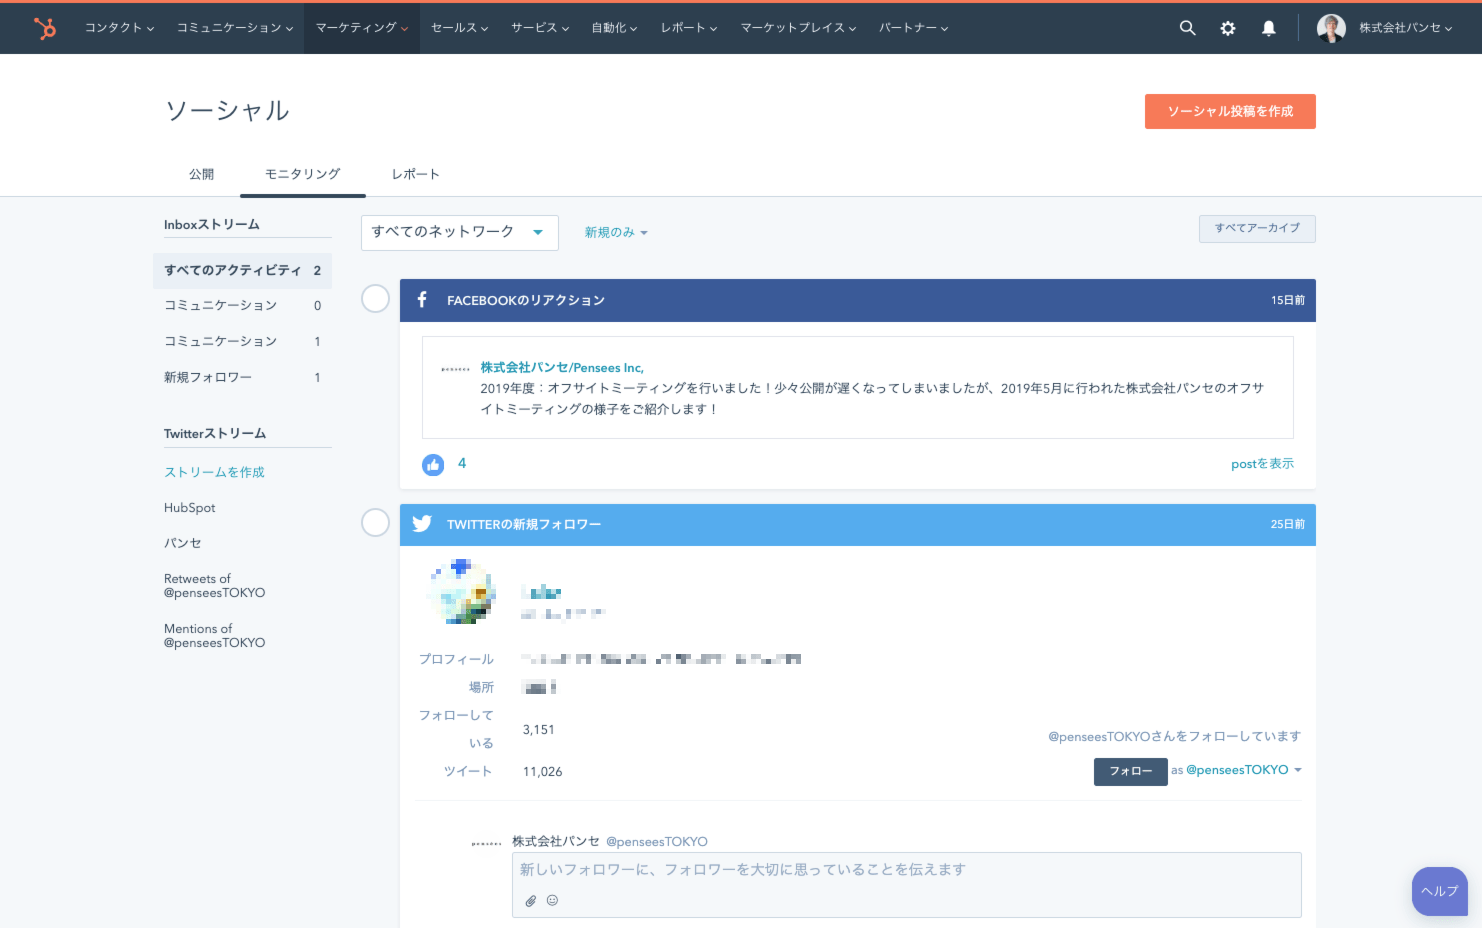Switch to the 公開 tab
Image resolution: width=1482 pixels, height=928 pixels.
pyautogui.click(x=201, y=174)
